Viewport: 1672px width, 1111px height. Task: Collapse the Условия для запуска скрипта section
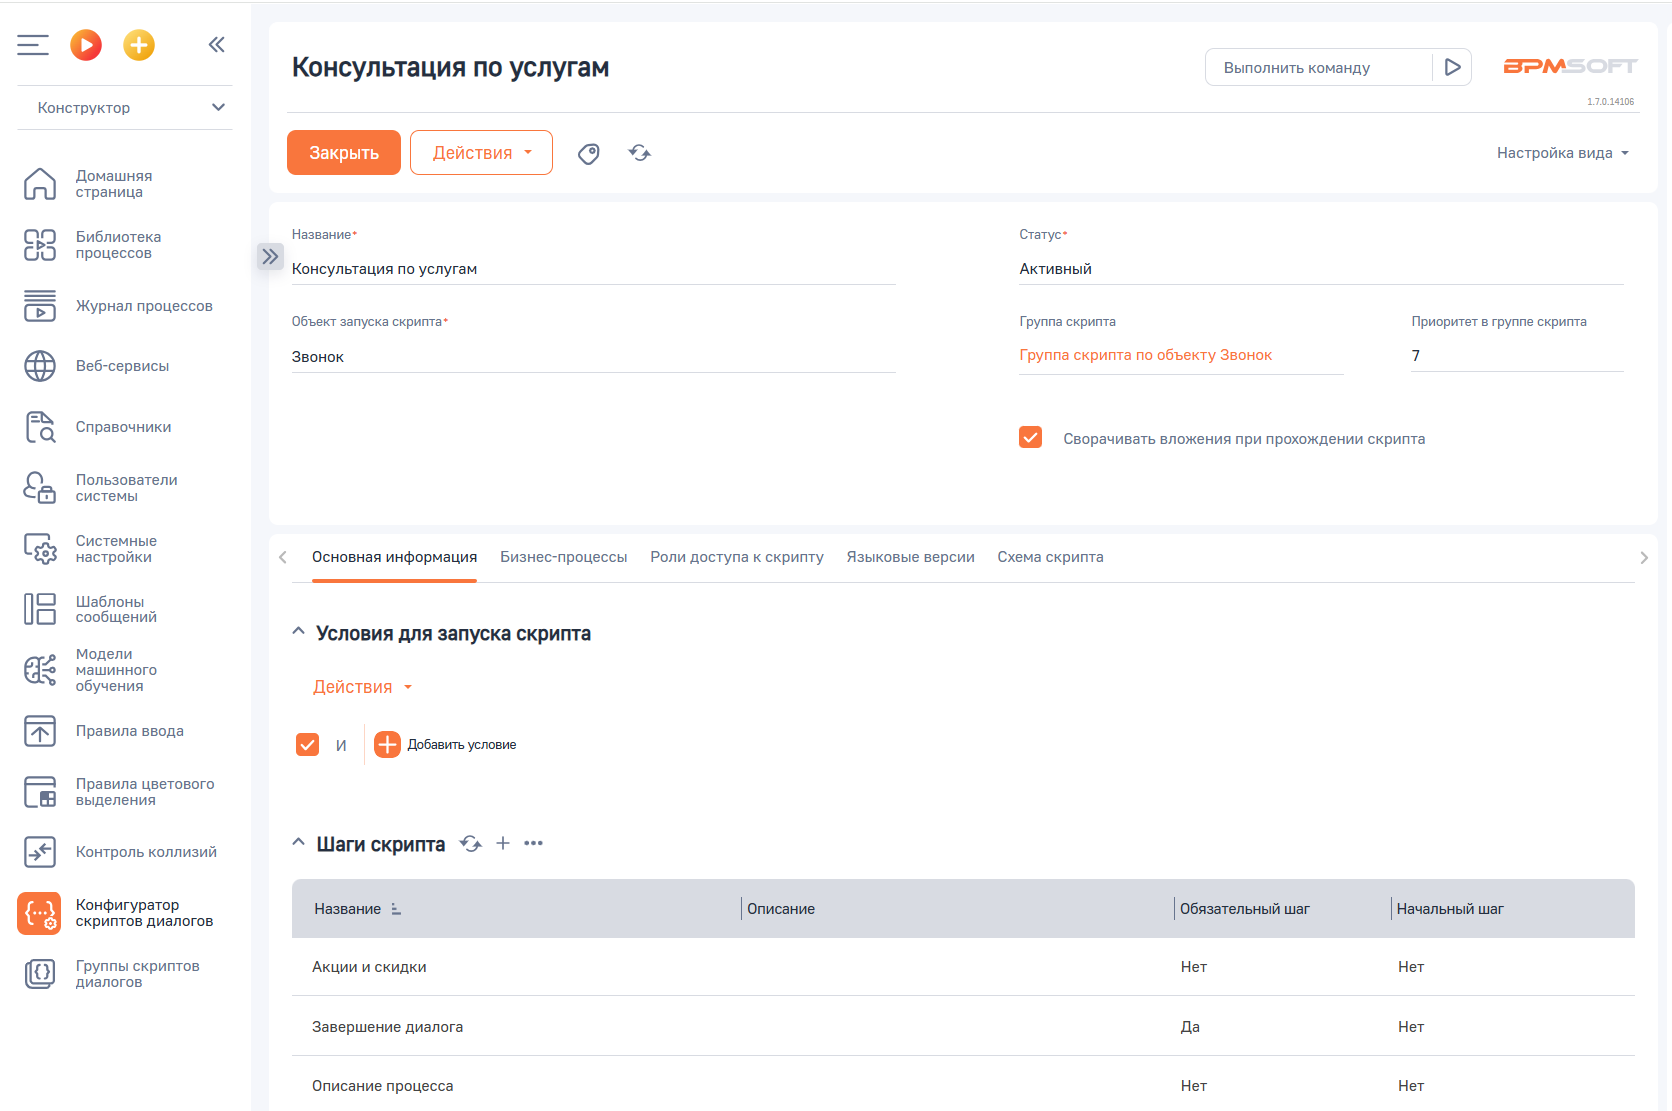297,630
